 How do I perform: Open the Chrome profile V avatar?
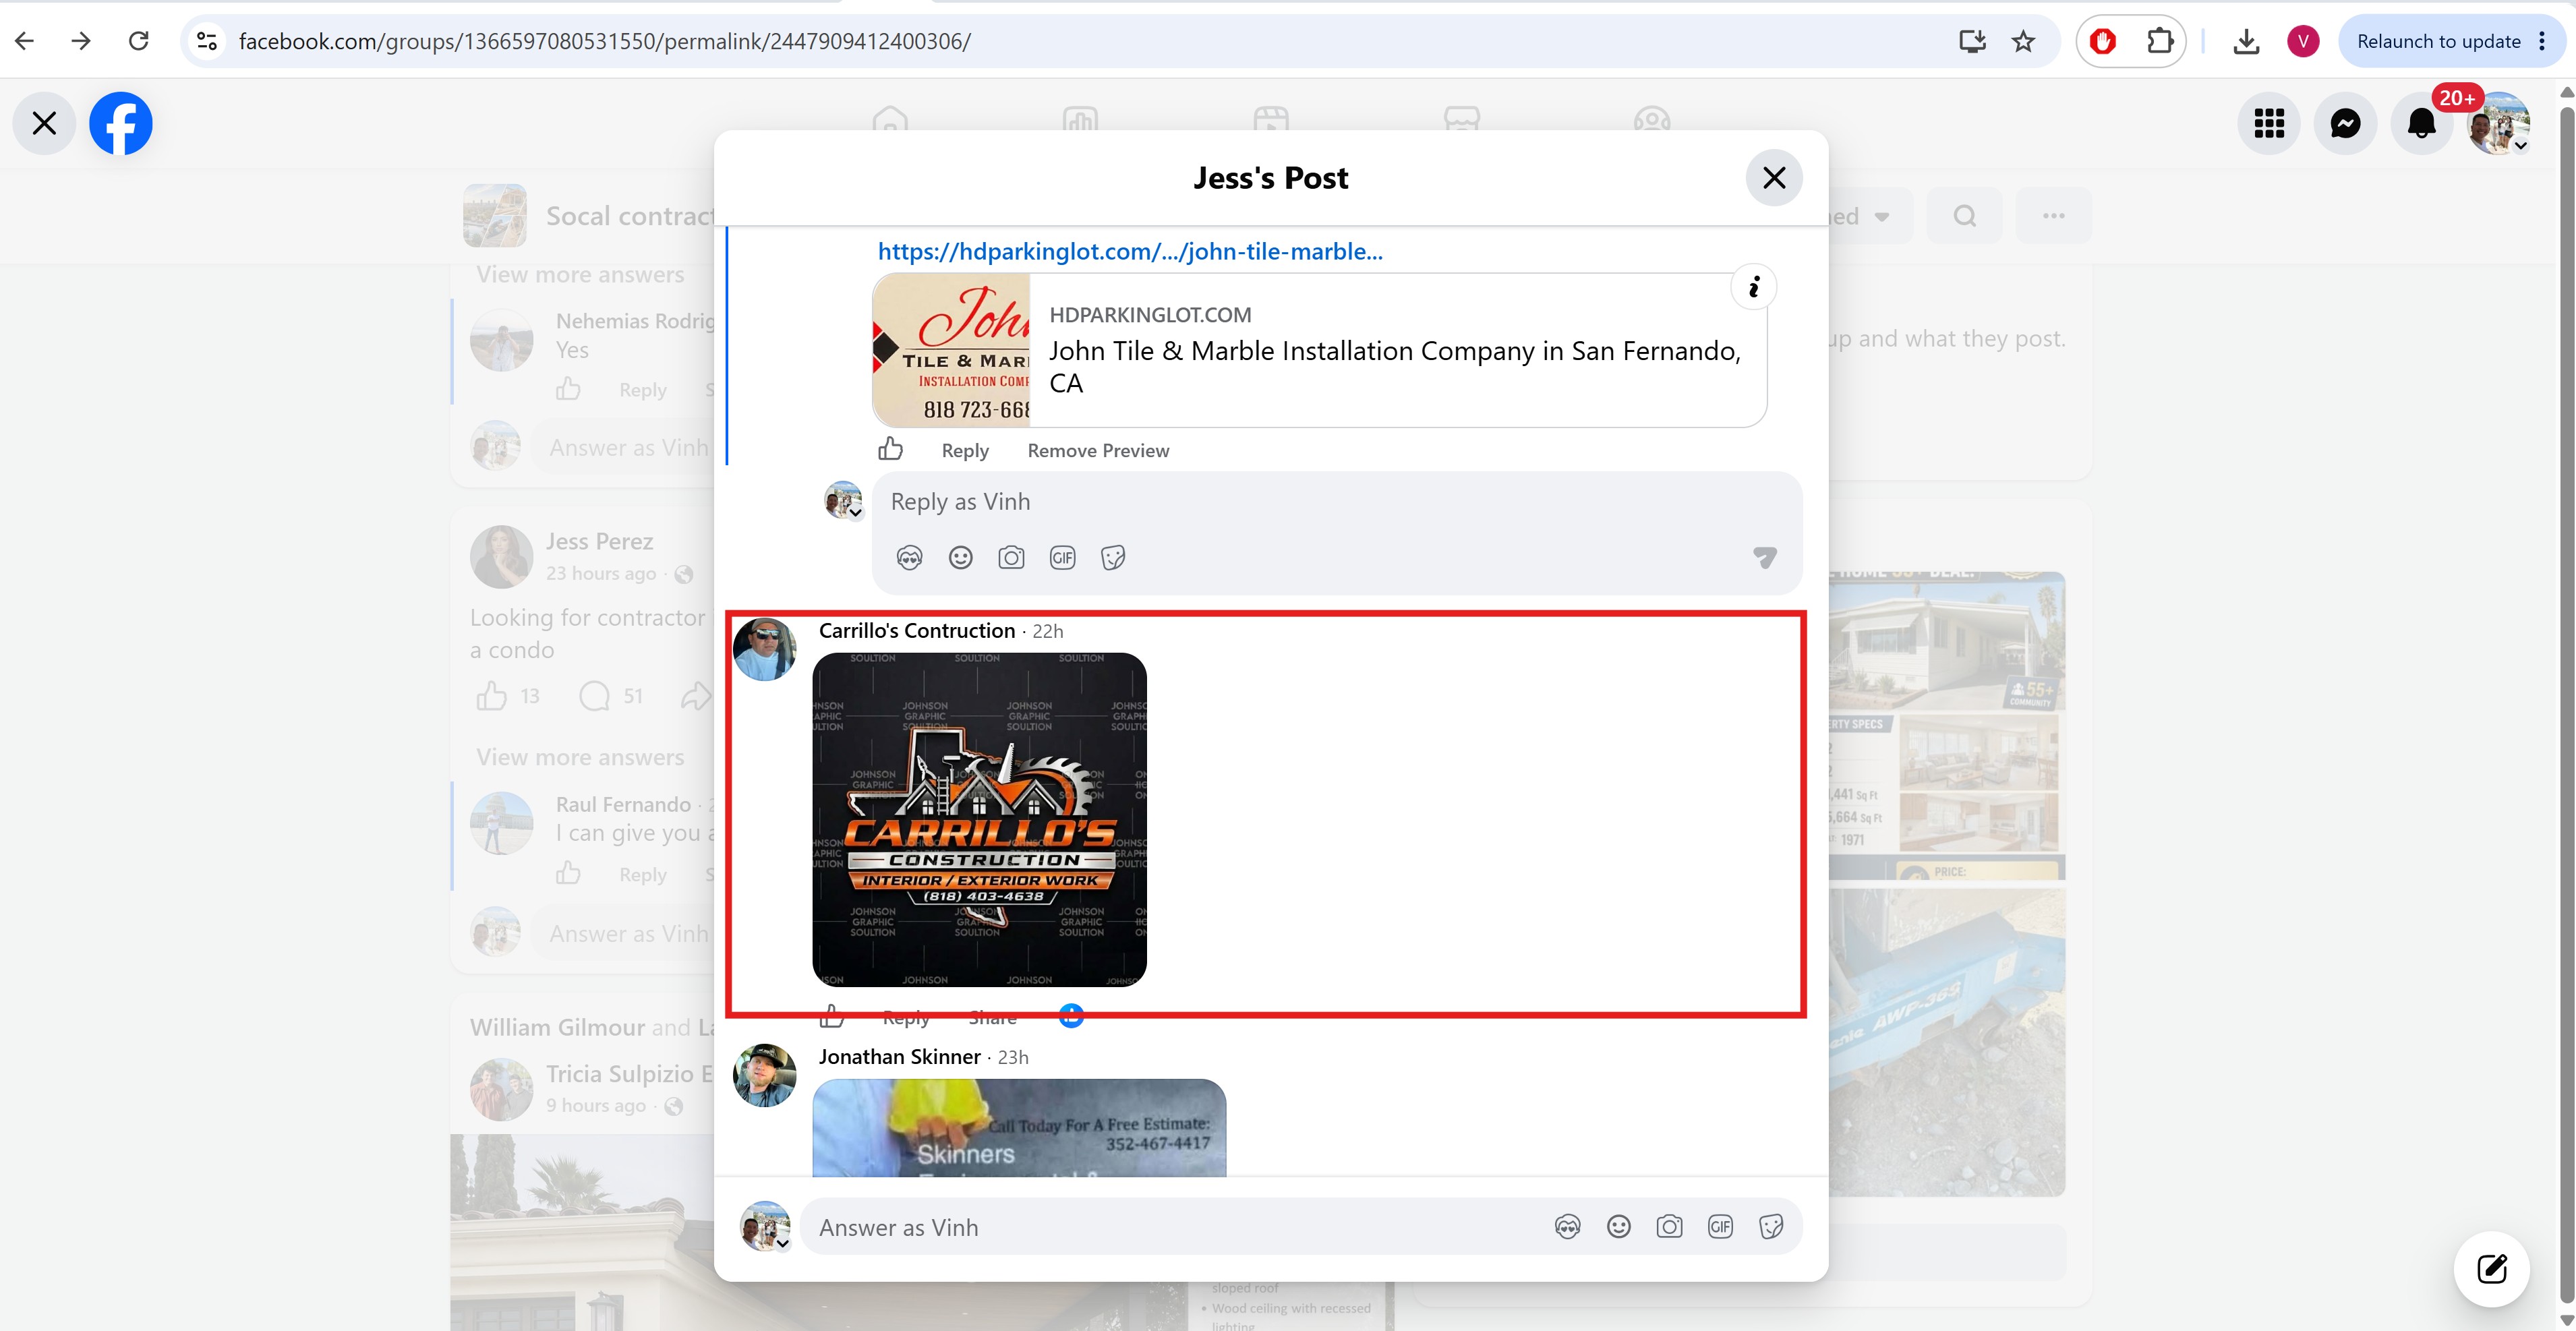(2303, 41)
